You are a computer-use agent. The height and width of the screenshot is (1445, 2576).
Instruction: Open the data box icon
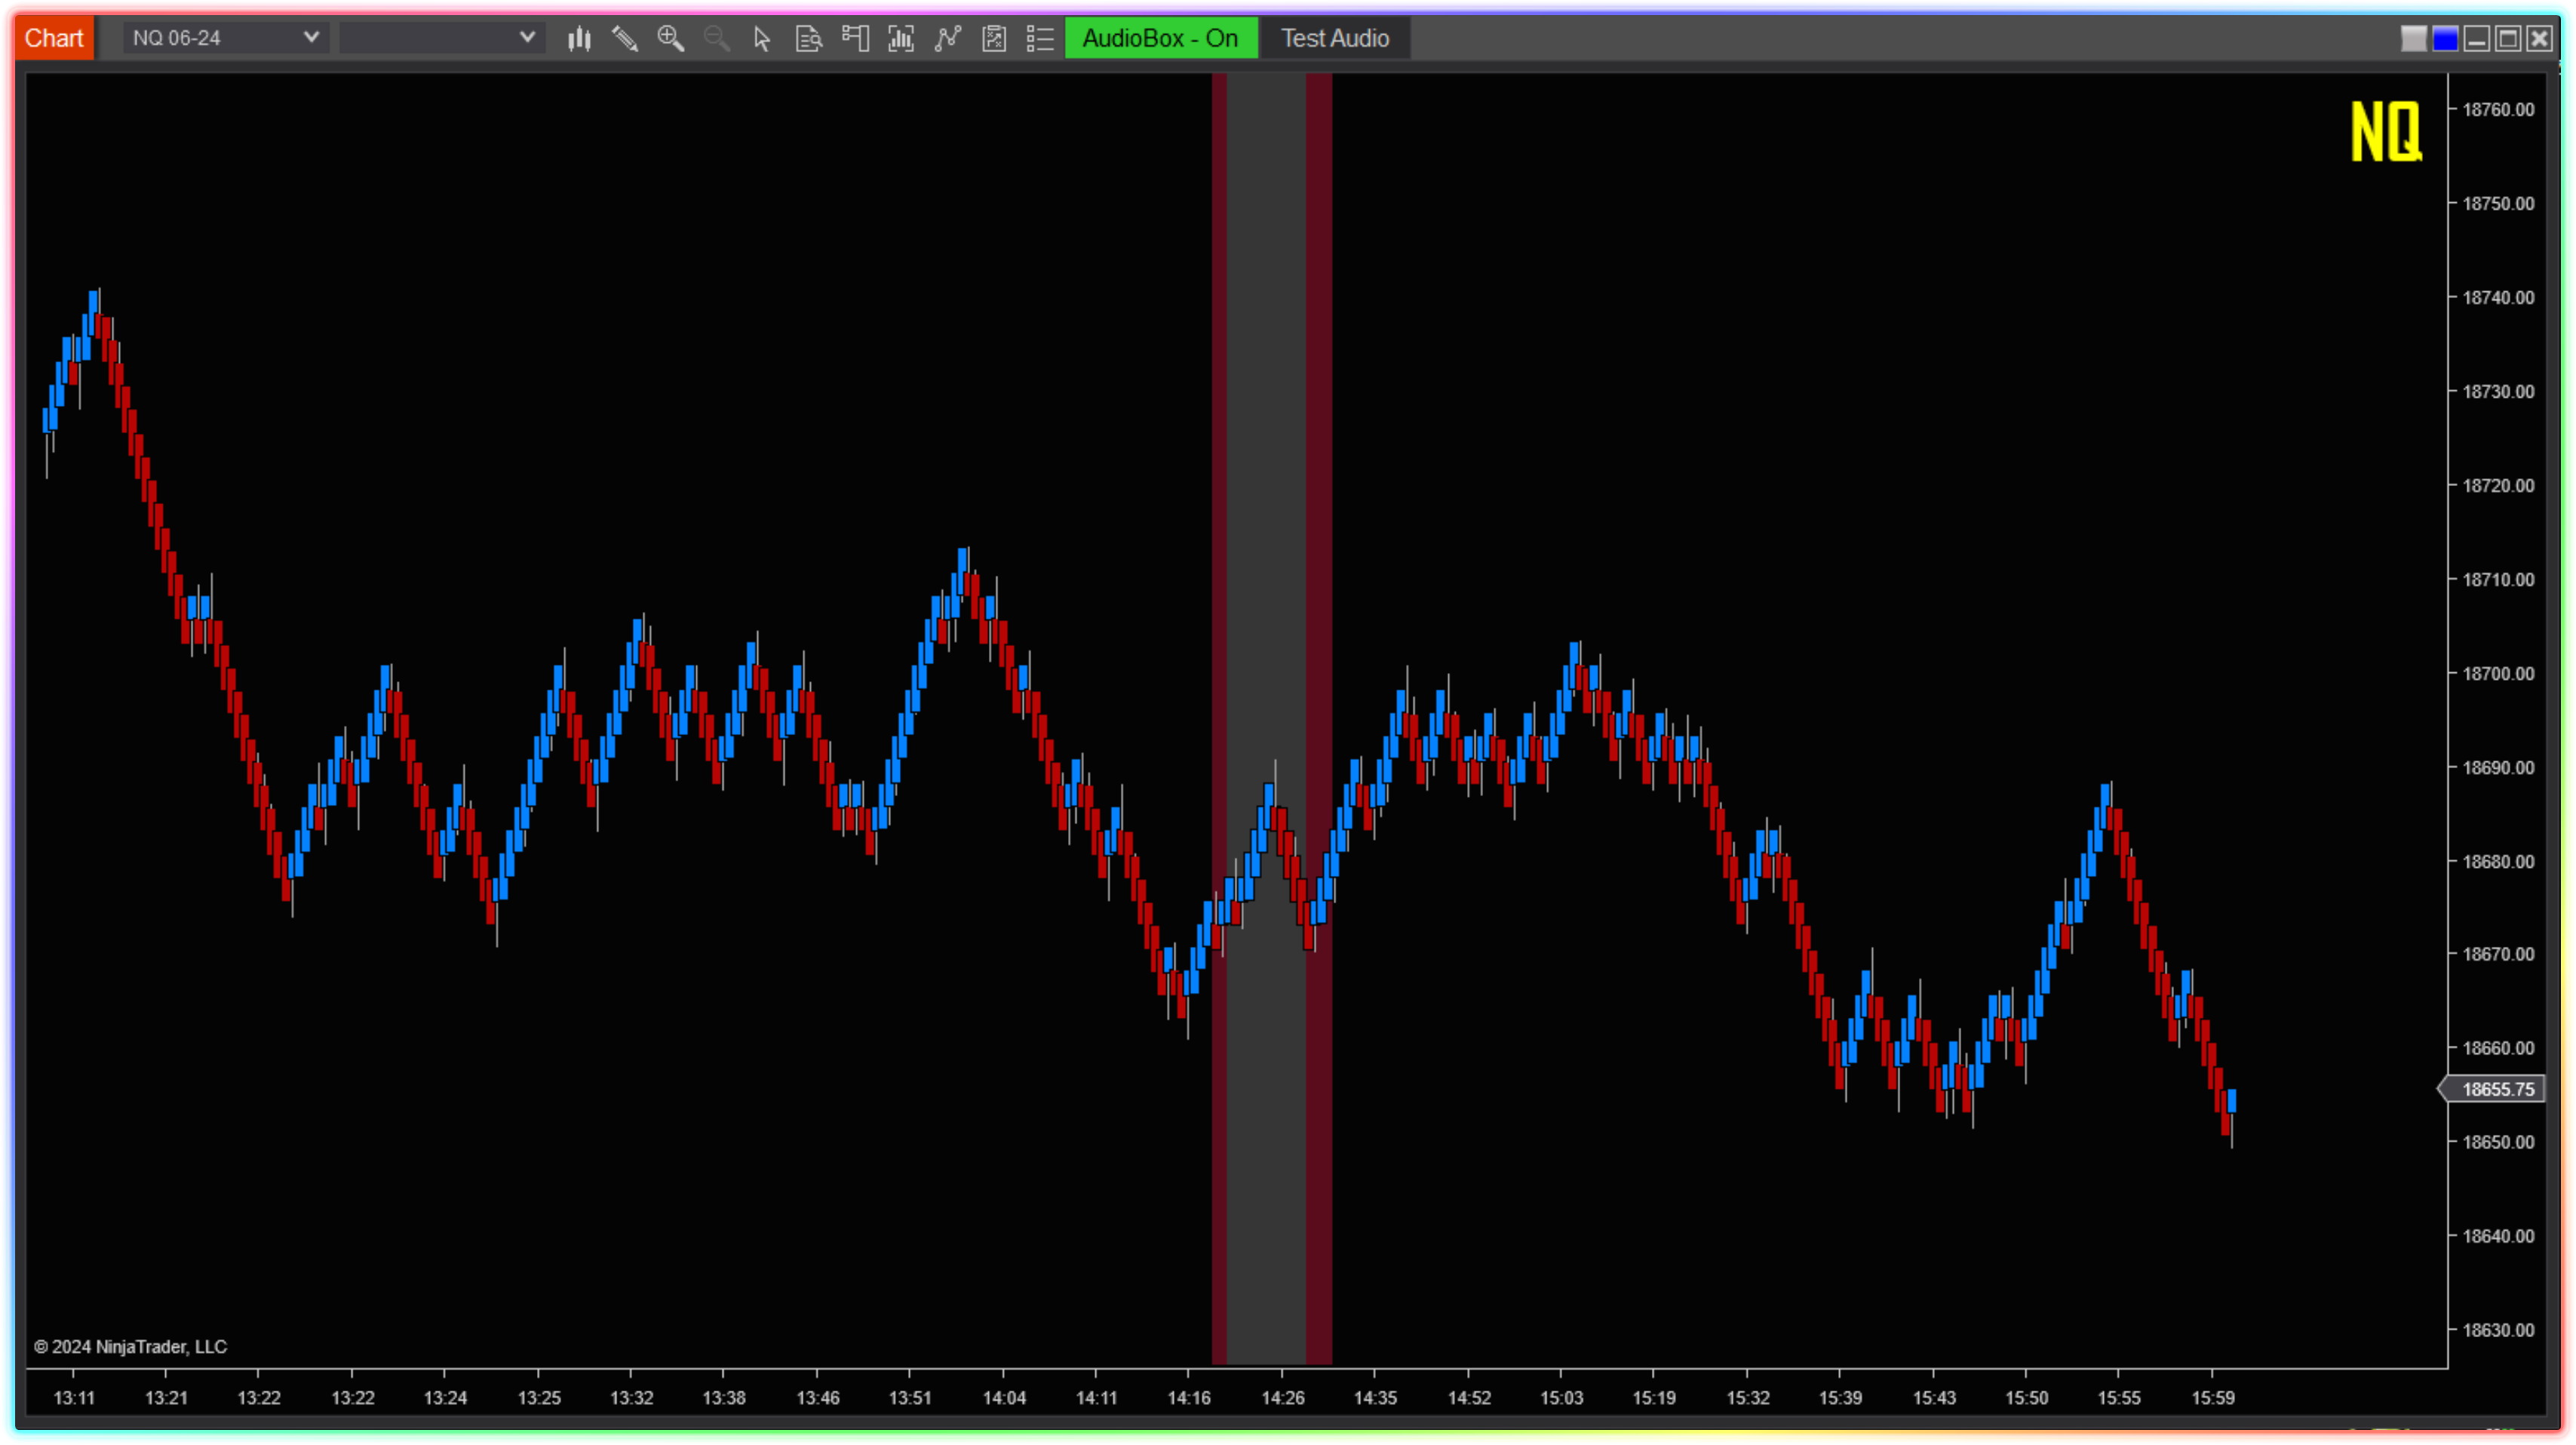pos(808,39)
